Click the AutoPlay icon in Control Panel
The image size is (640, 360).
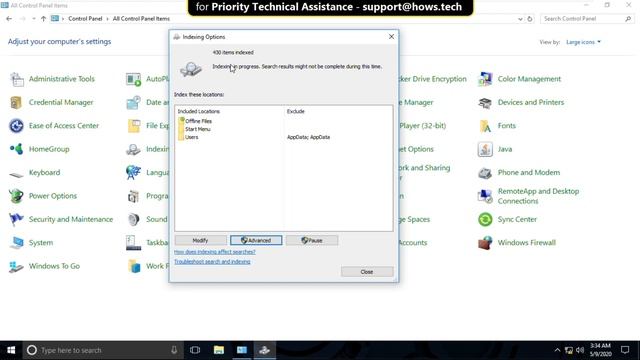[x=133, y=79]
